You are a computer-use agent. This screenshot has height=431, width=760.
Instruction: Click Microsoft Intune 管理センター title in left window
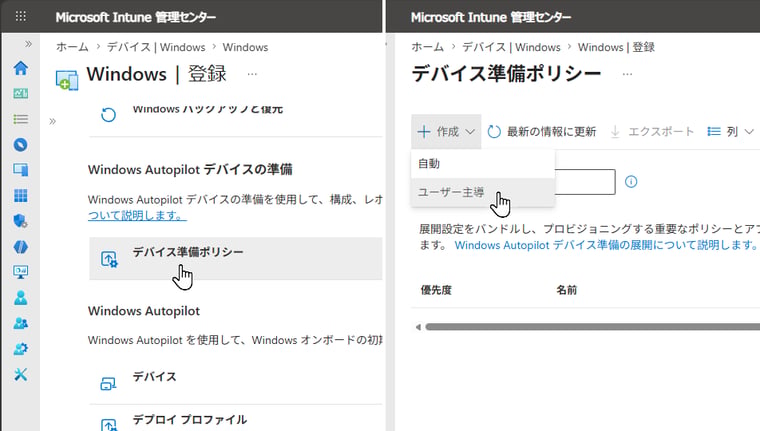point(135,17)
